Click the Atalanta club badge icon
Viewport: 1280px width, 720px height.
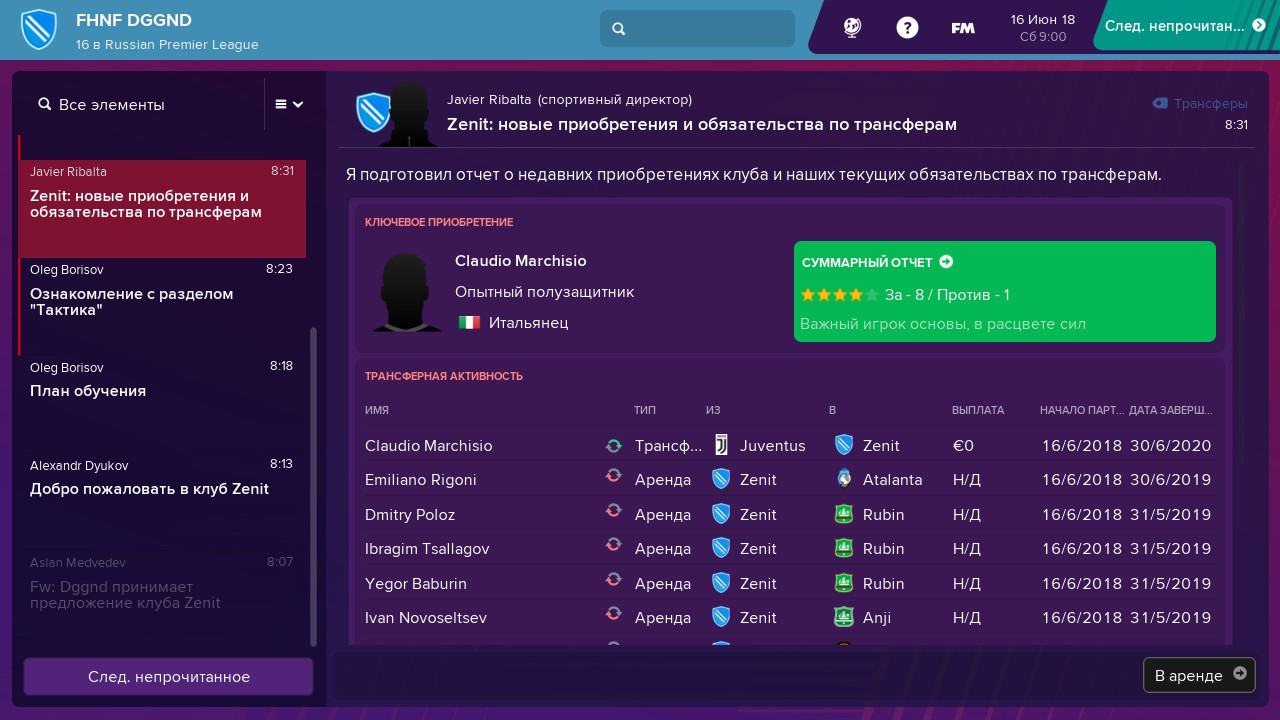click(844, 479)
